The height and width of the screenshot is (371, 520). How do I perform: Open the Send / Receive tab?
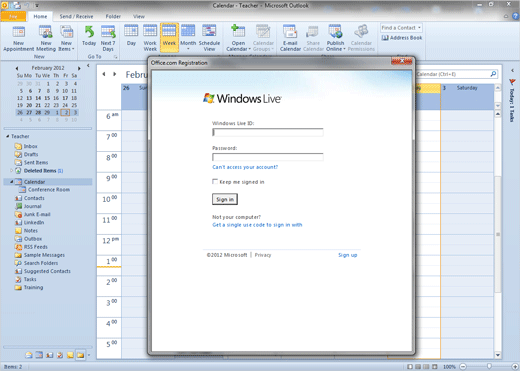click(76, 16)
